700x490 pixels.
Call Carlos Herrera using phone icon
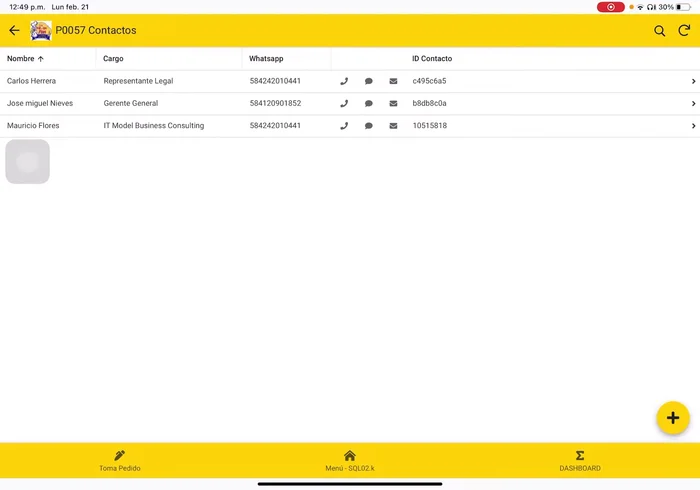(x=344, y=81)
